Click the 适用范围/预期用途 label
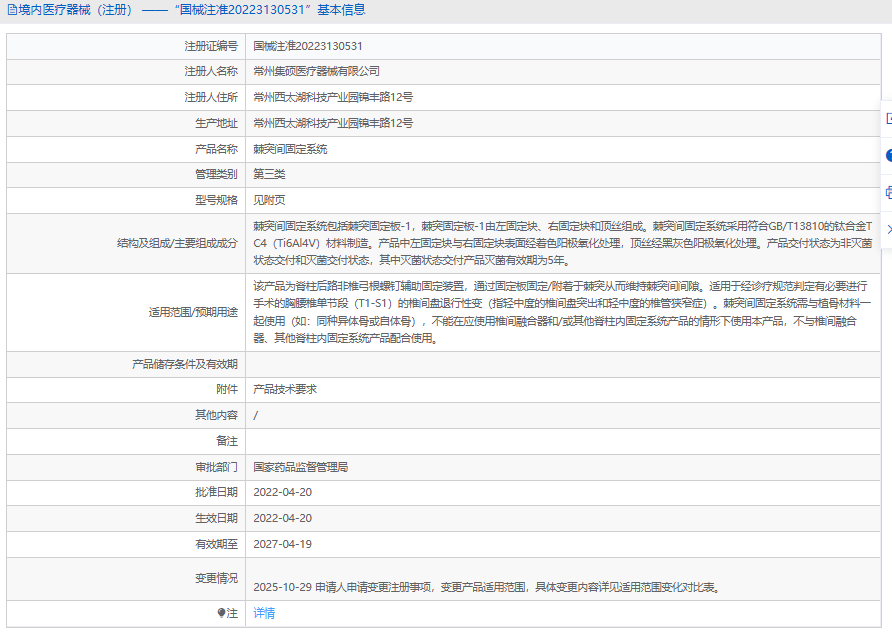 click(193, 312)
